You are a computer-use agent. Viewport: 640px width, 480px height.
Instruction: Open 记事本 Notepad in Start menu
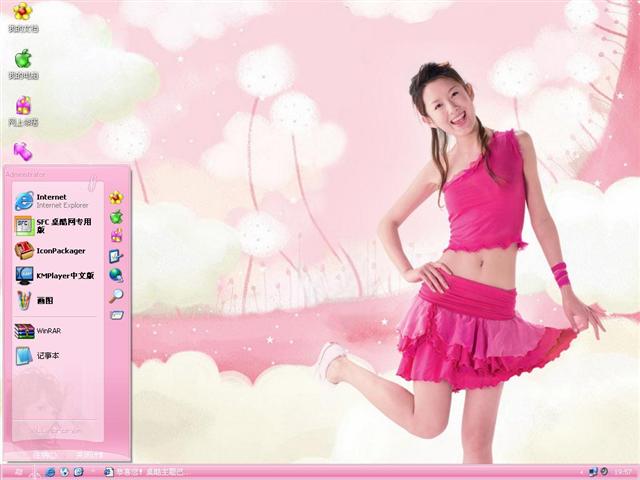53,356
